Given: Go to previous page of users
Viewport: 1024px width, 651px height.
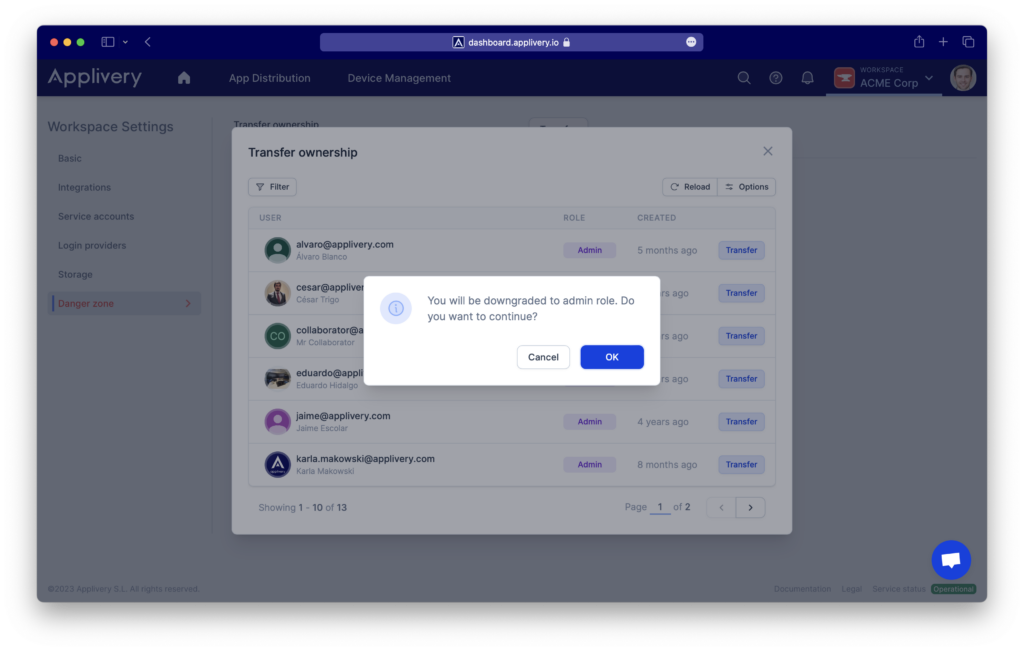Looking at the screenshot, I should click(721, 507).
